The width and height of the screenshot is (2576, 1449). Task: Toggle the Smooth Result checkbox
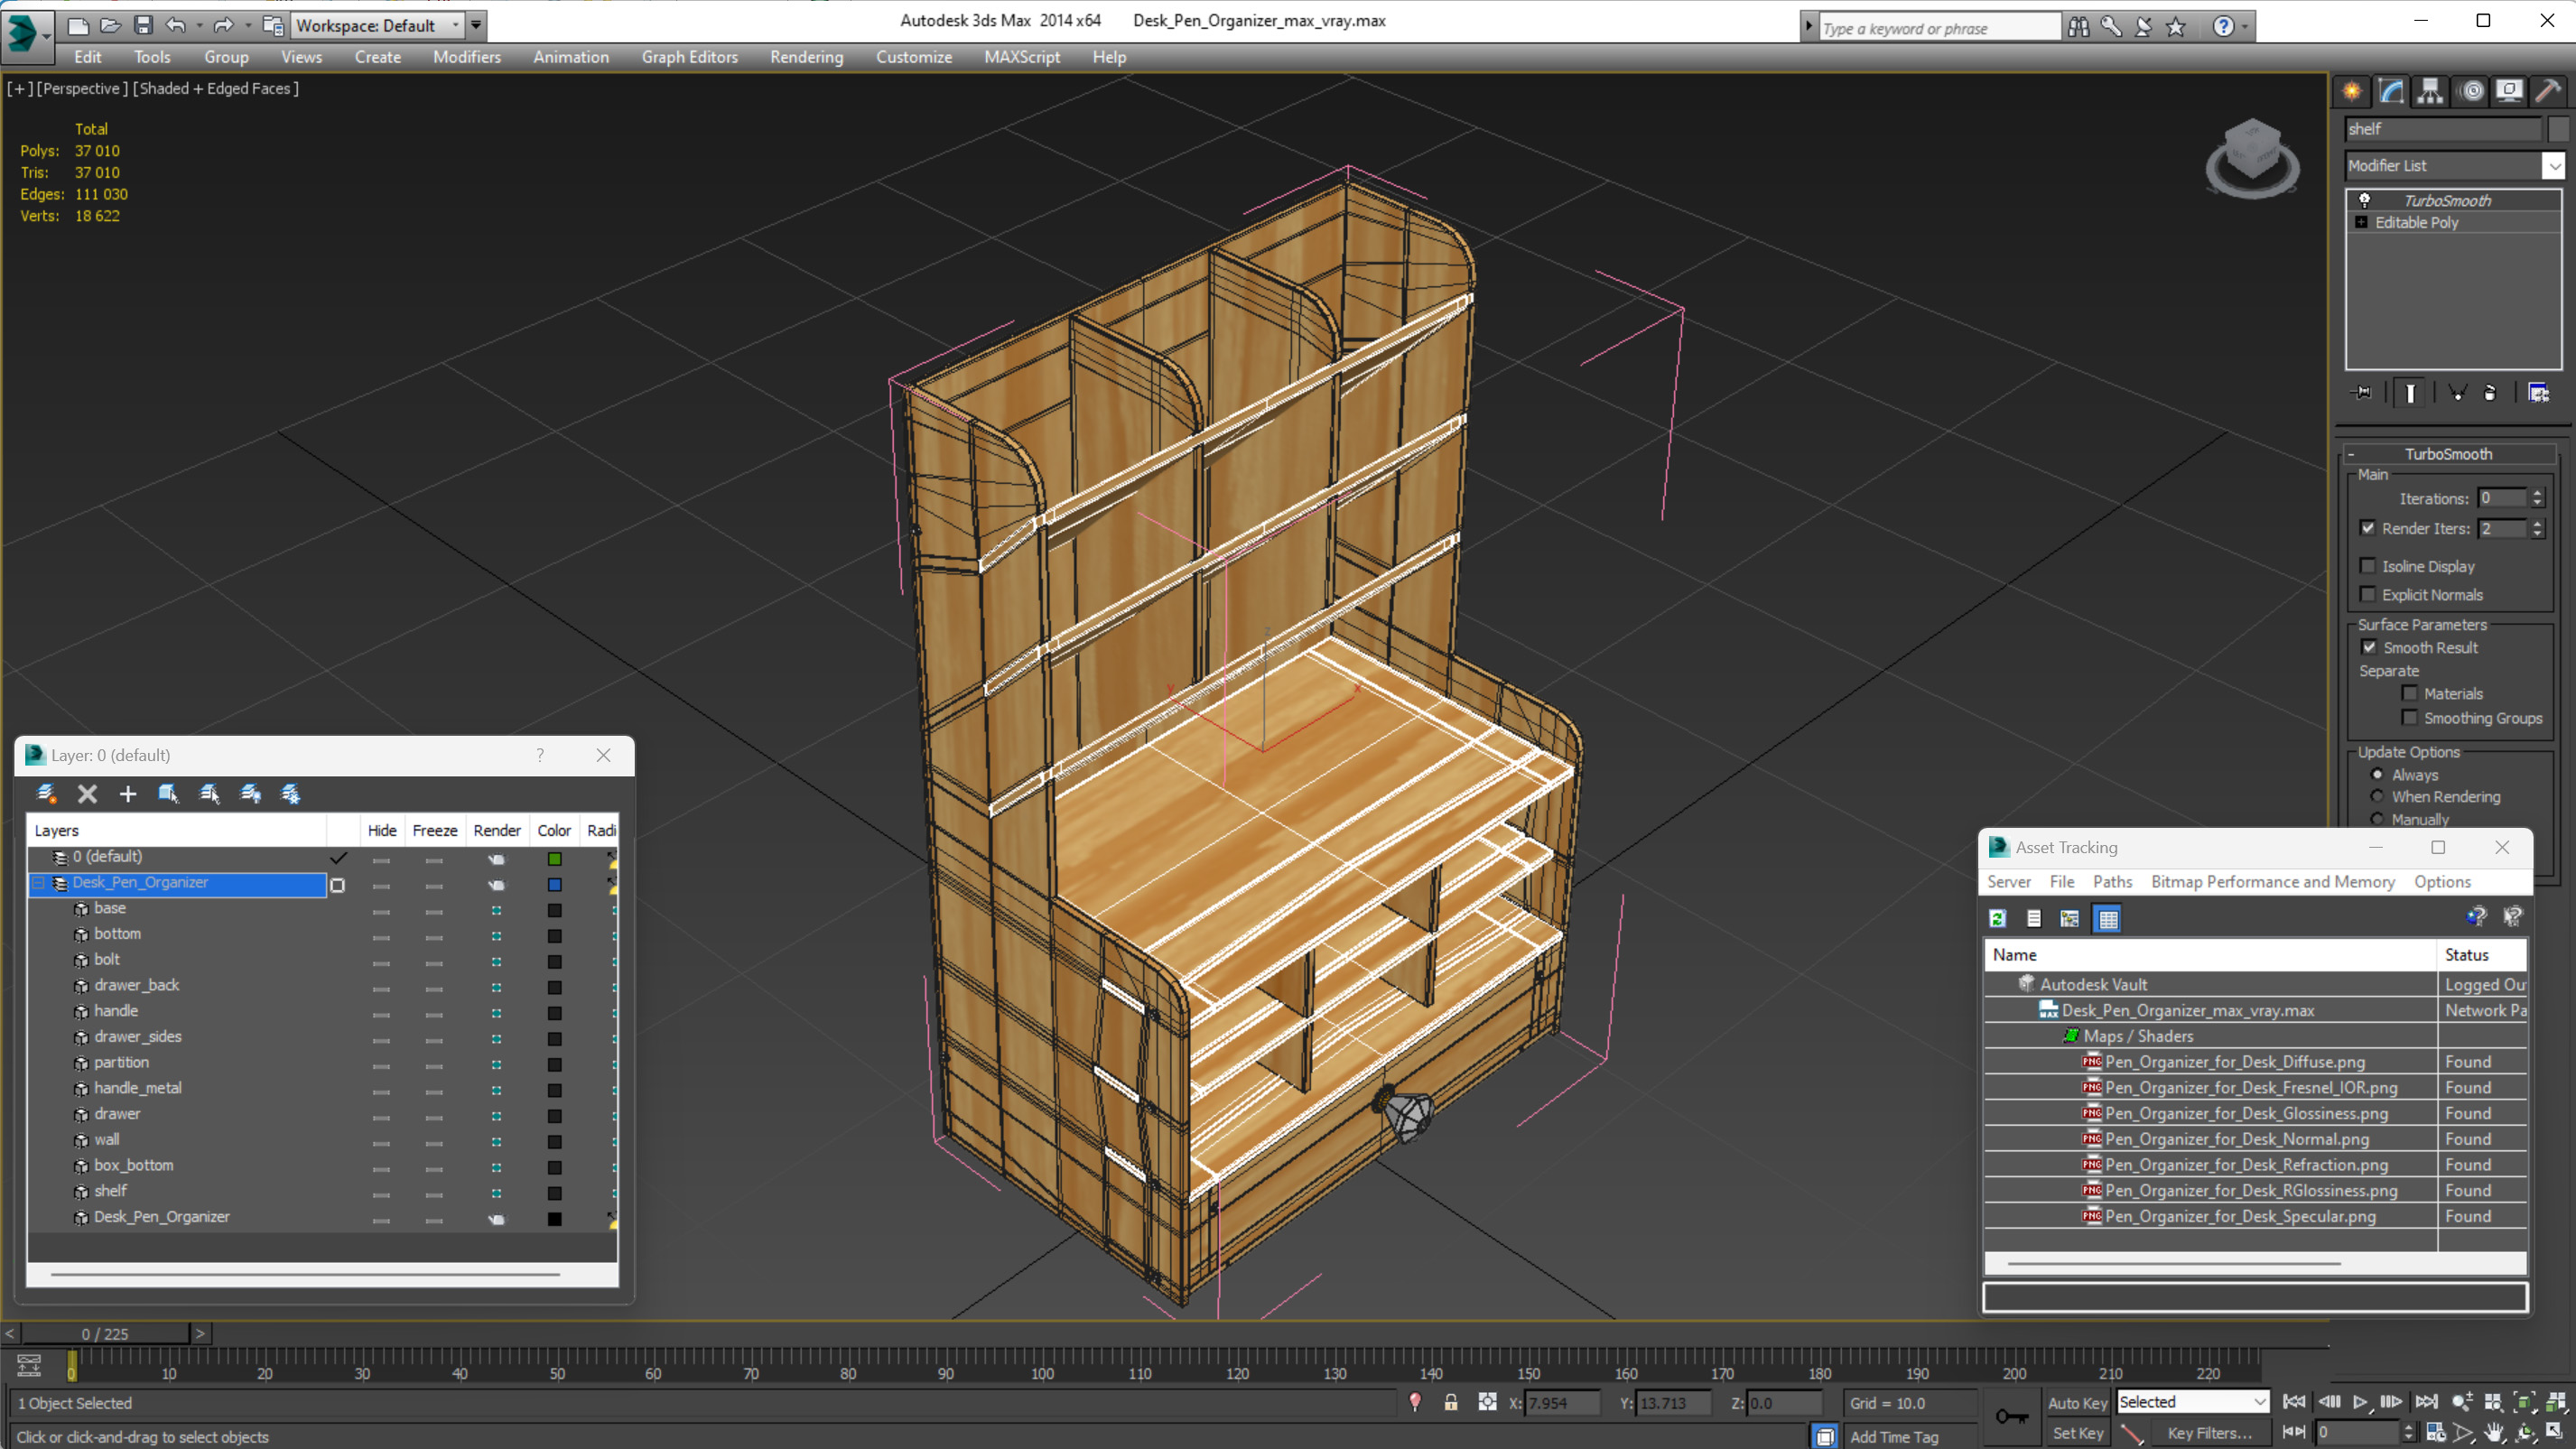point(2369,647)
